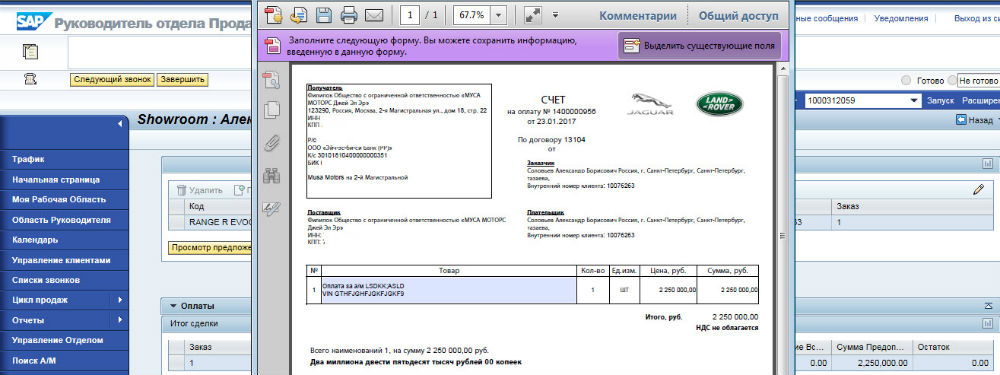Open the Комментарии panel
Viewport: 1000px width, 375px height.
pos(638,15)
